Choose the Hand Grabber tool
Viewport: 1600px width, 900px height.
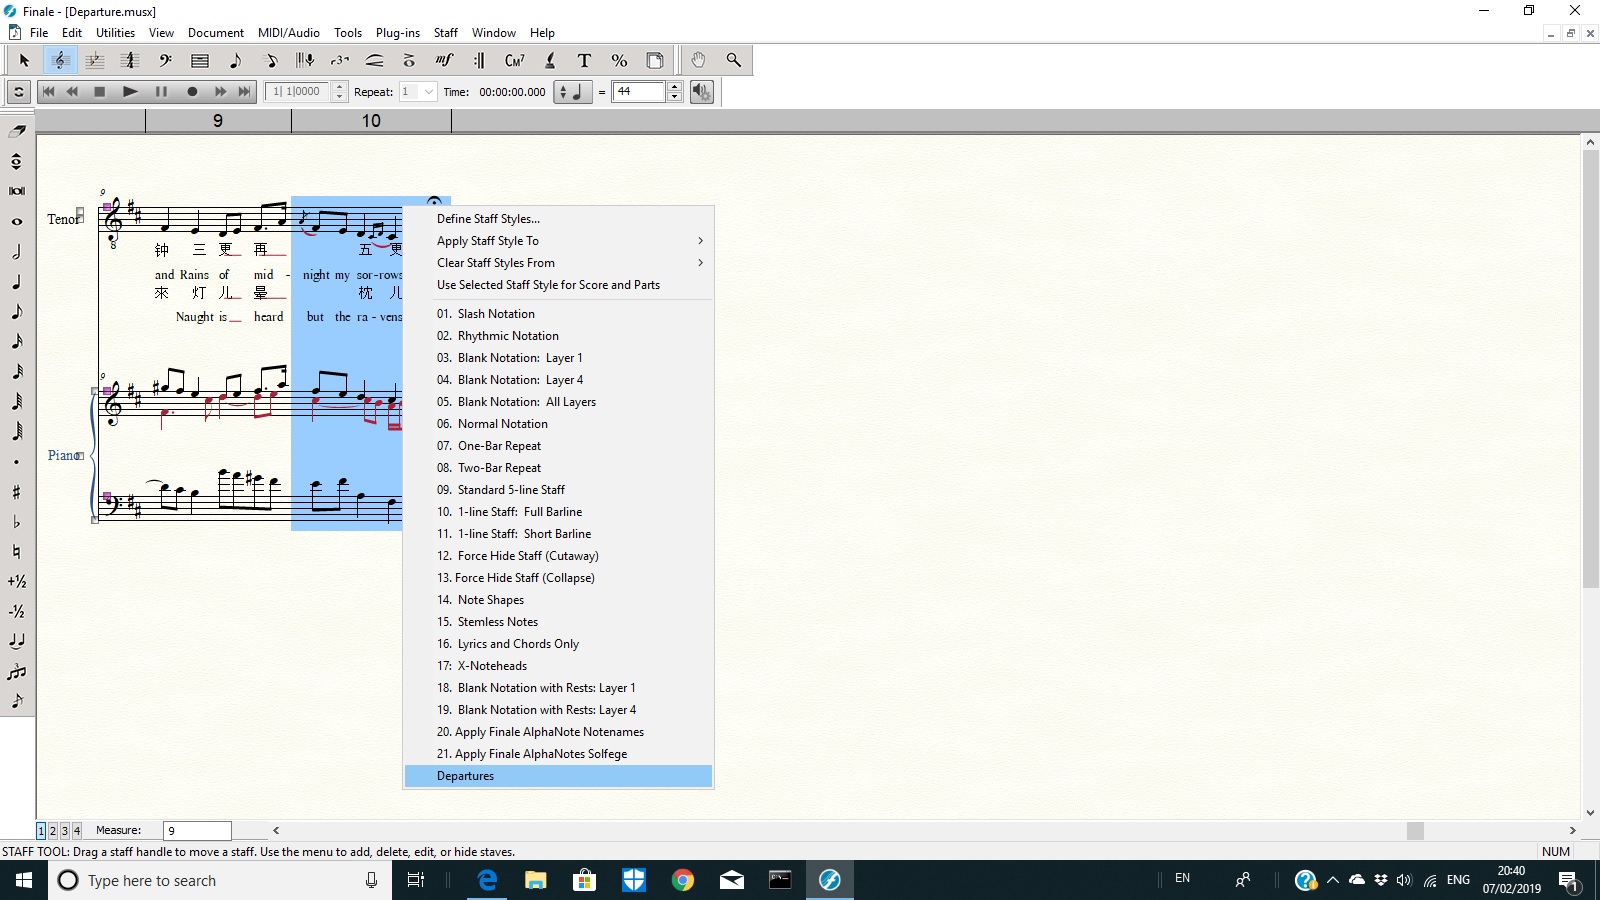pyautogui.click(x=698, y=61)
